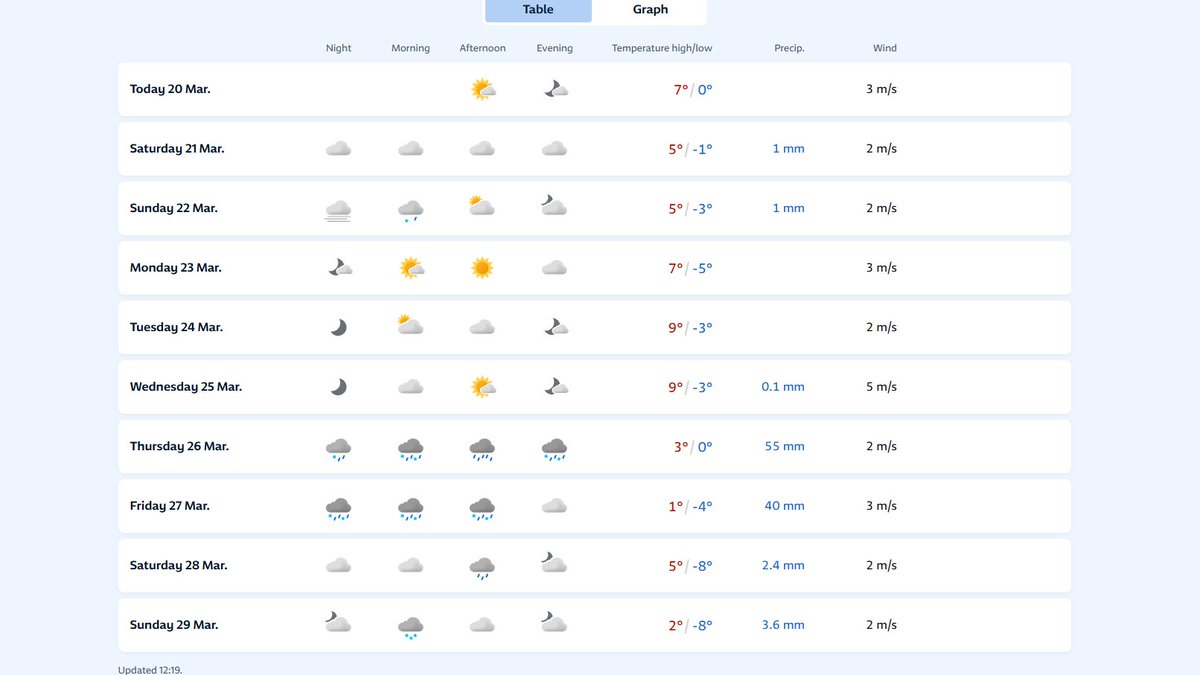
Task: Click Wednesday 25 Mar. afternoon sun-cloud icon
Action: [483, 387]
